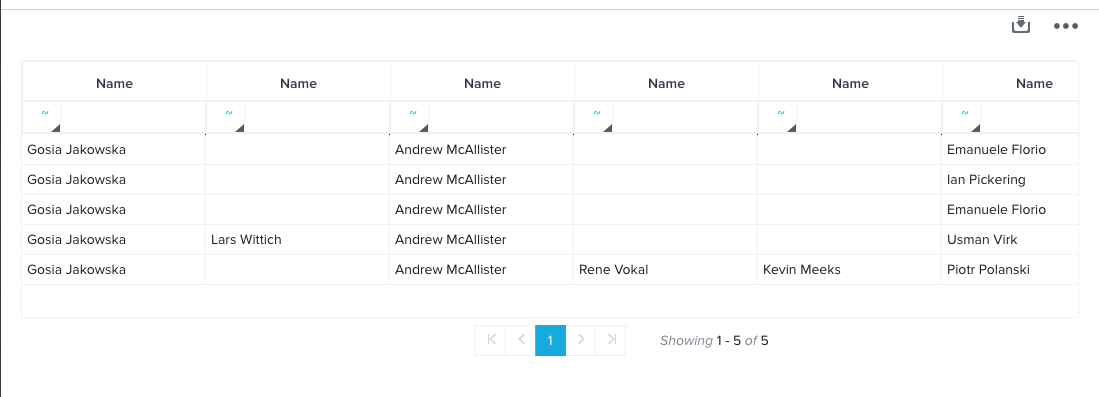Select the Lars Wittich cell

pos(298,240)
